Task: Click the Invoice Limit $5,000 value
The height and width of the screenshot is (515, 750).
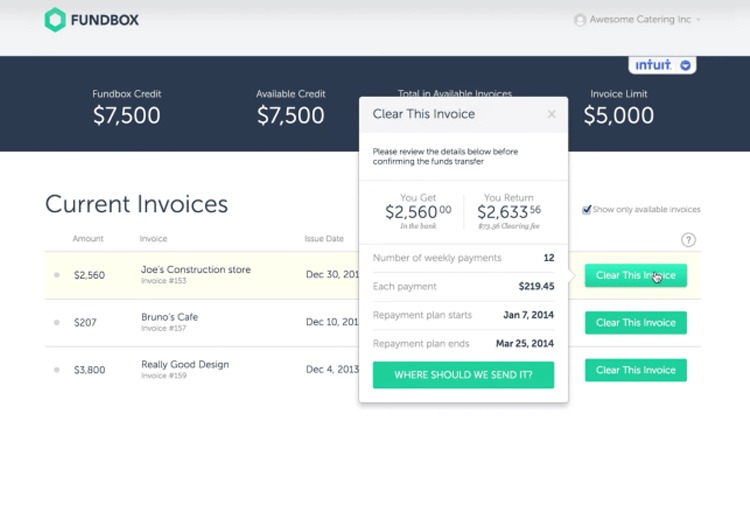Action: pyautogui.click(x=618, y=115)
